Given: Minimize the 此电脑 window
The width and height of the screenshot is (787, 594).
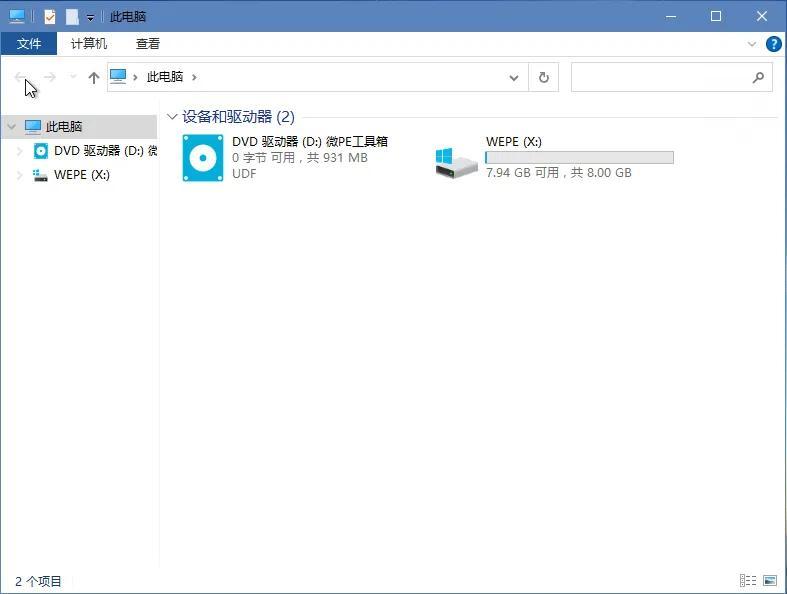Looking at the screenshot, I should tap(671, 17).
